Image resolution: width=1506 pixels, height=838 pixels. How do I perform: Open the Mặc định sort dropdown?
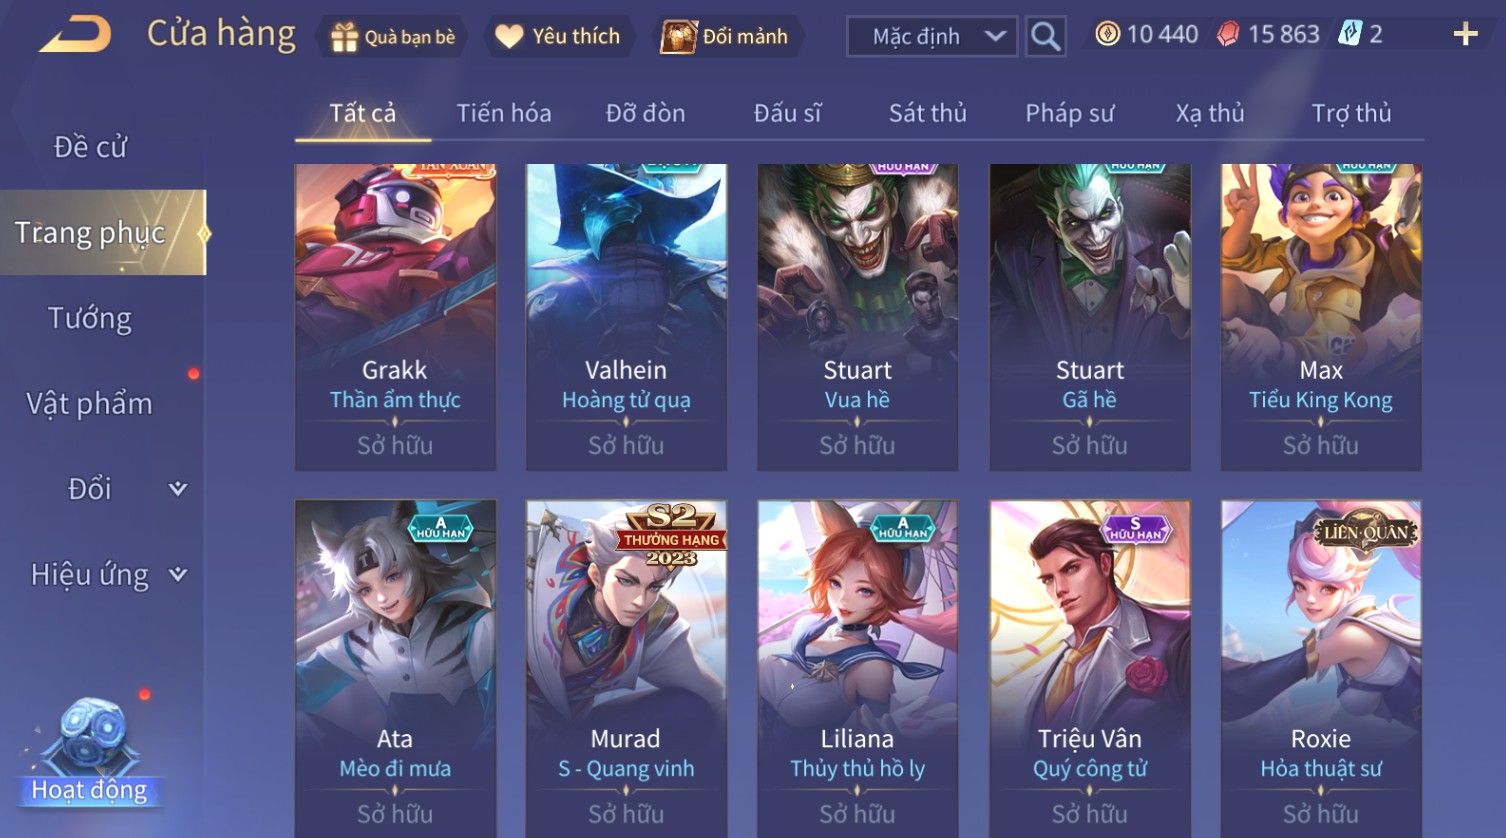tap(932, 37)
